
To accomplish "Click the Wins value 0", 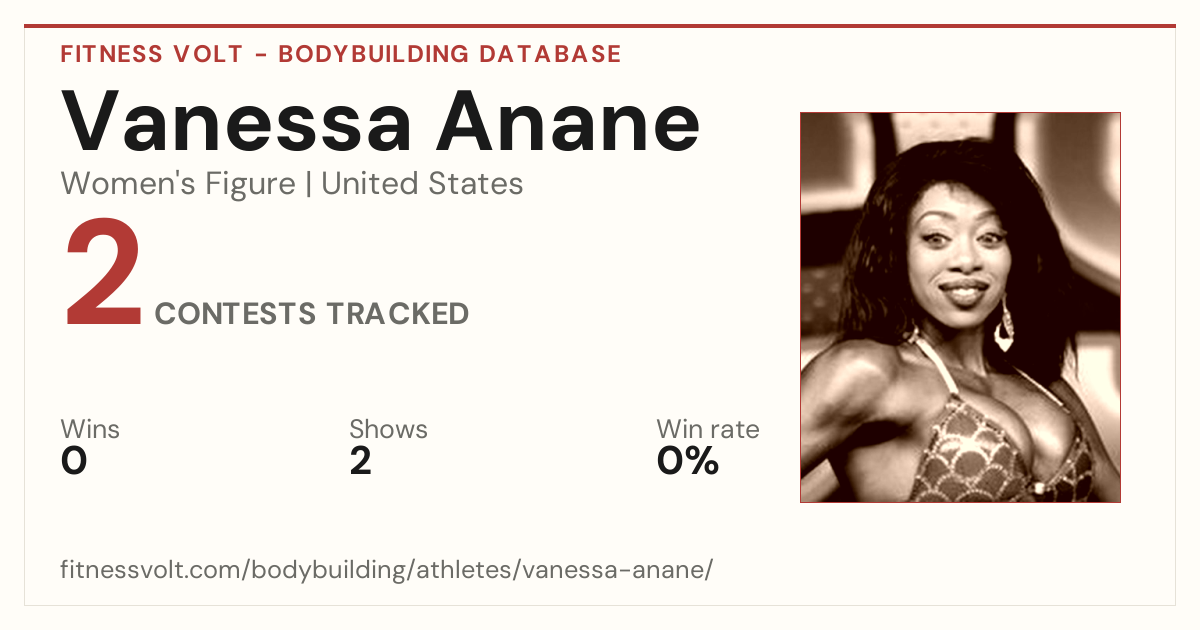I will pos(74,461).
